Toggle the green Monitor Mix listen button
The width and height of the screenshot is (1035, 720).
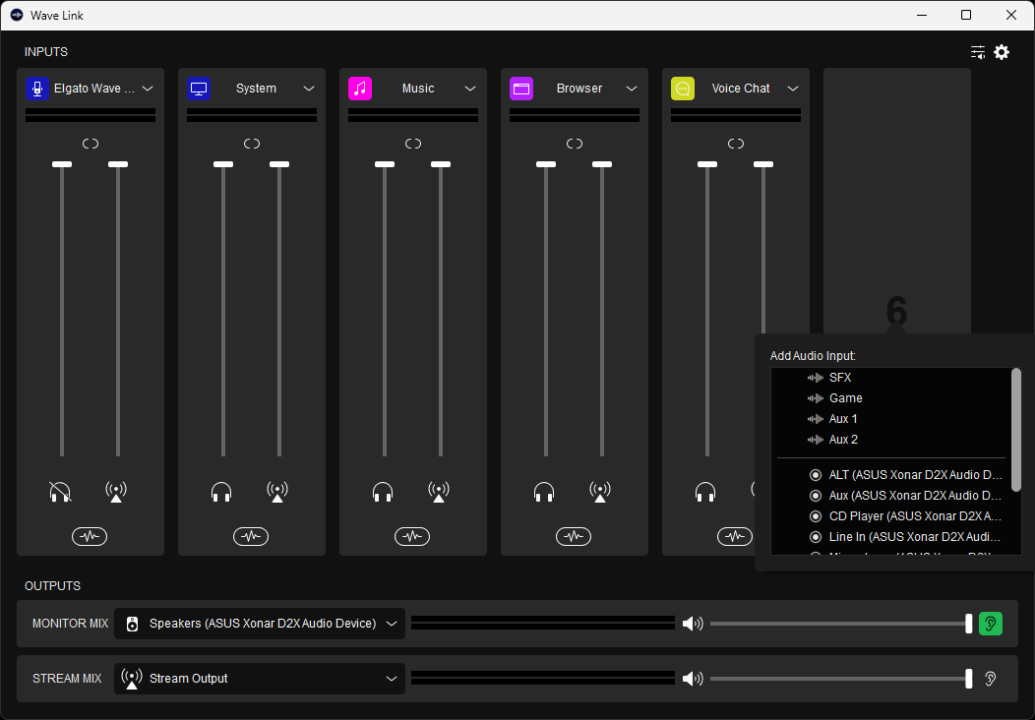pyautogui.click(x=990, y=624)
